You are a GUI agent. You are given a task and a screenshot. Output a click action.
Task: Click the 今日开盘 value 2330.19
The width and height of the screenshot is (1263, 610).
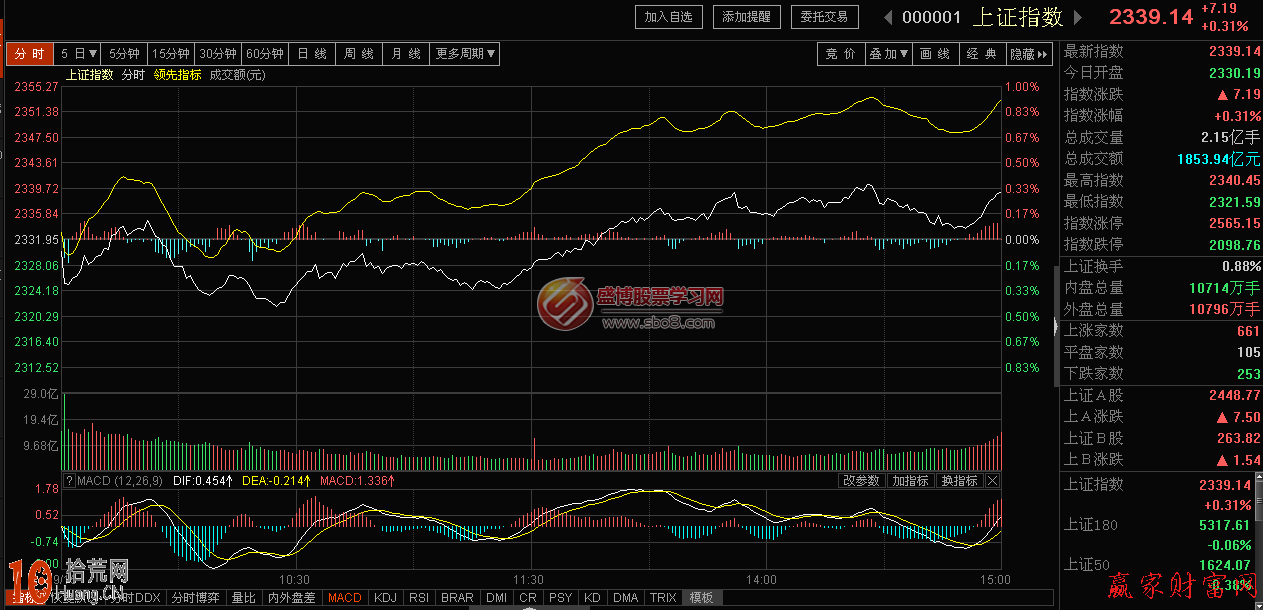click(1235, 73)
